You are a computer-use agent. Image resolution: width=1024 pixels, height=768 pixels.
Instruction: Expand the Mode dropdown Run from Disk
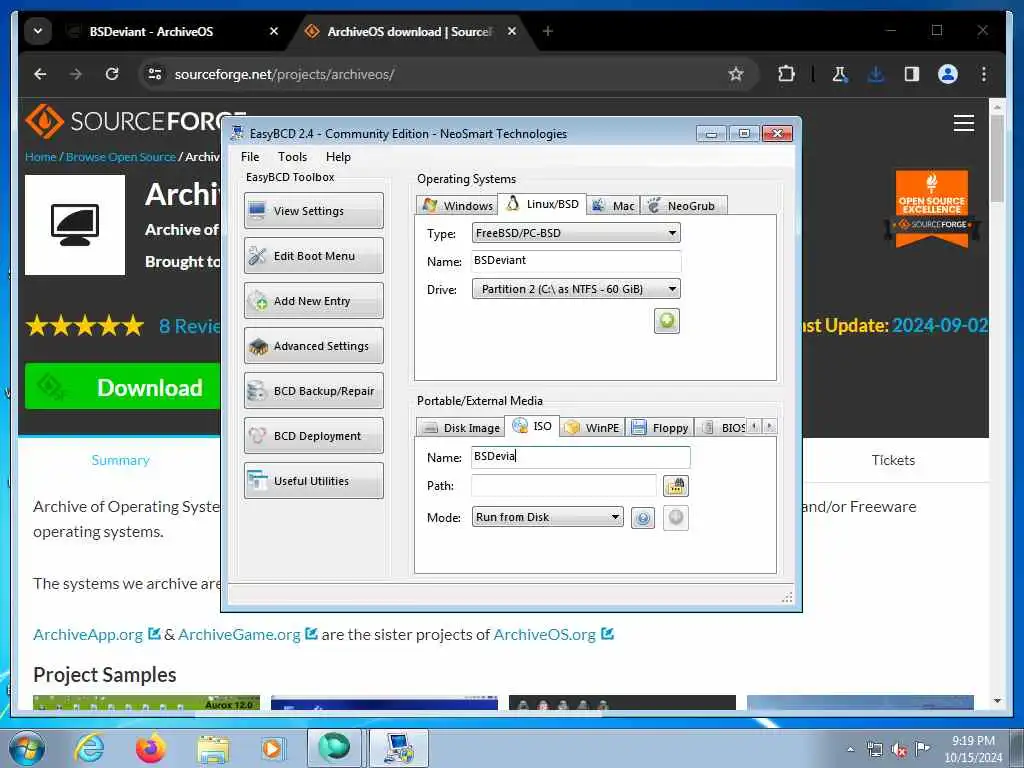tap(547, 517)
